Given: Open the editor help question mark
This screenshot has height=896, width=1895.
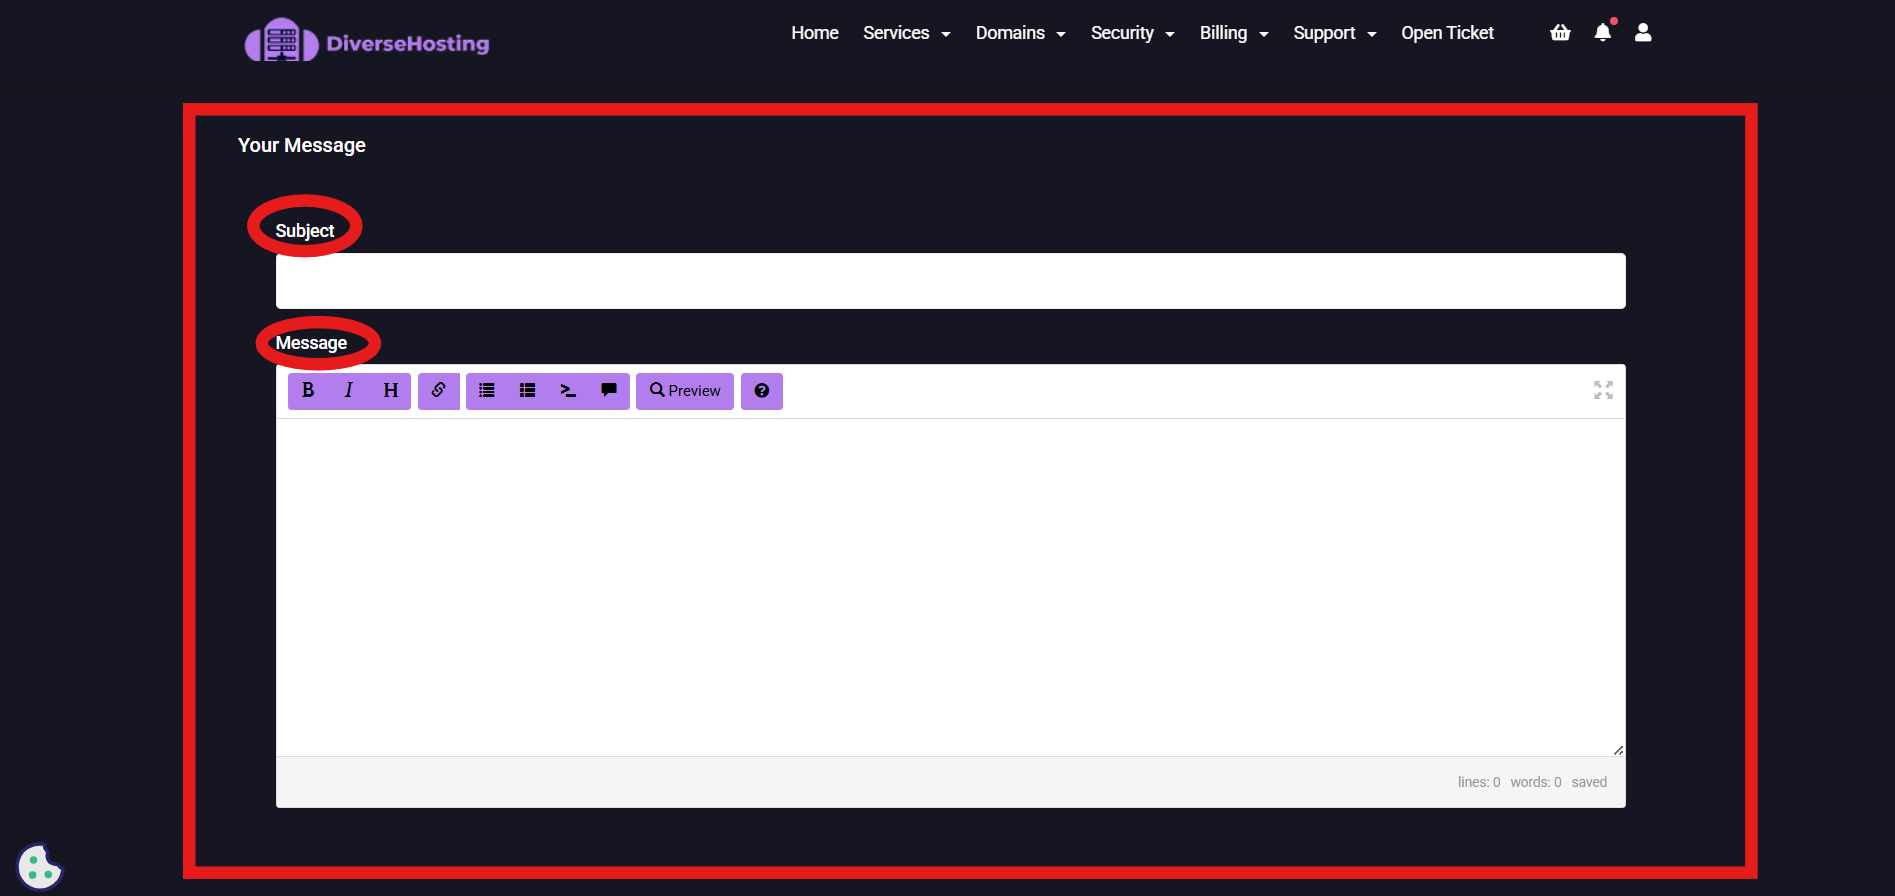Looking at the screenshot, I should pyautogui.click(x=761, y=391).
